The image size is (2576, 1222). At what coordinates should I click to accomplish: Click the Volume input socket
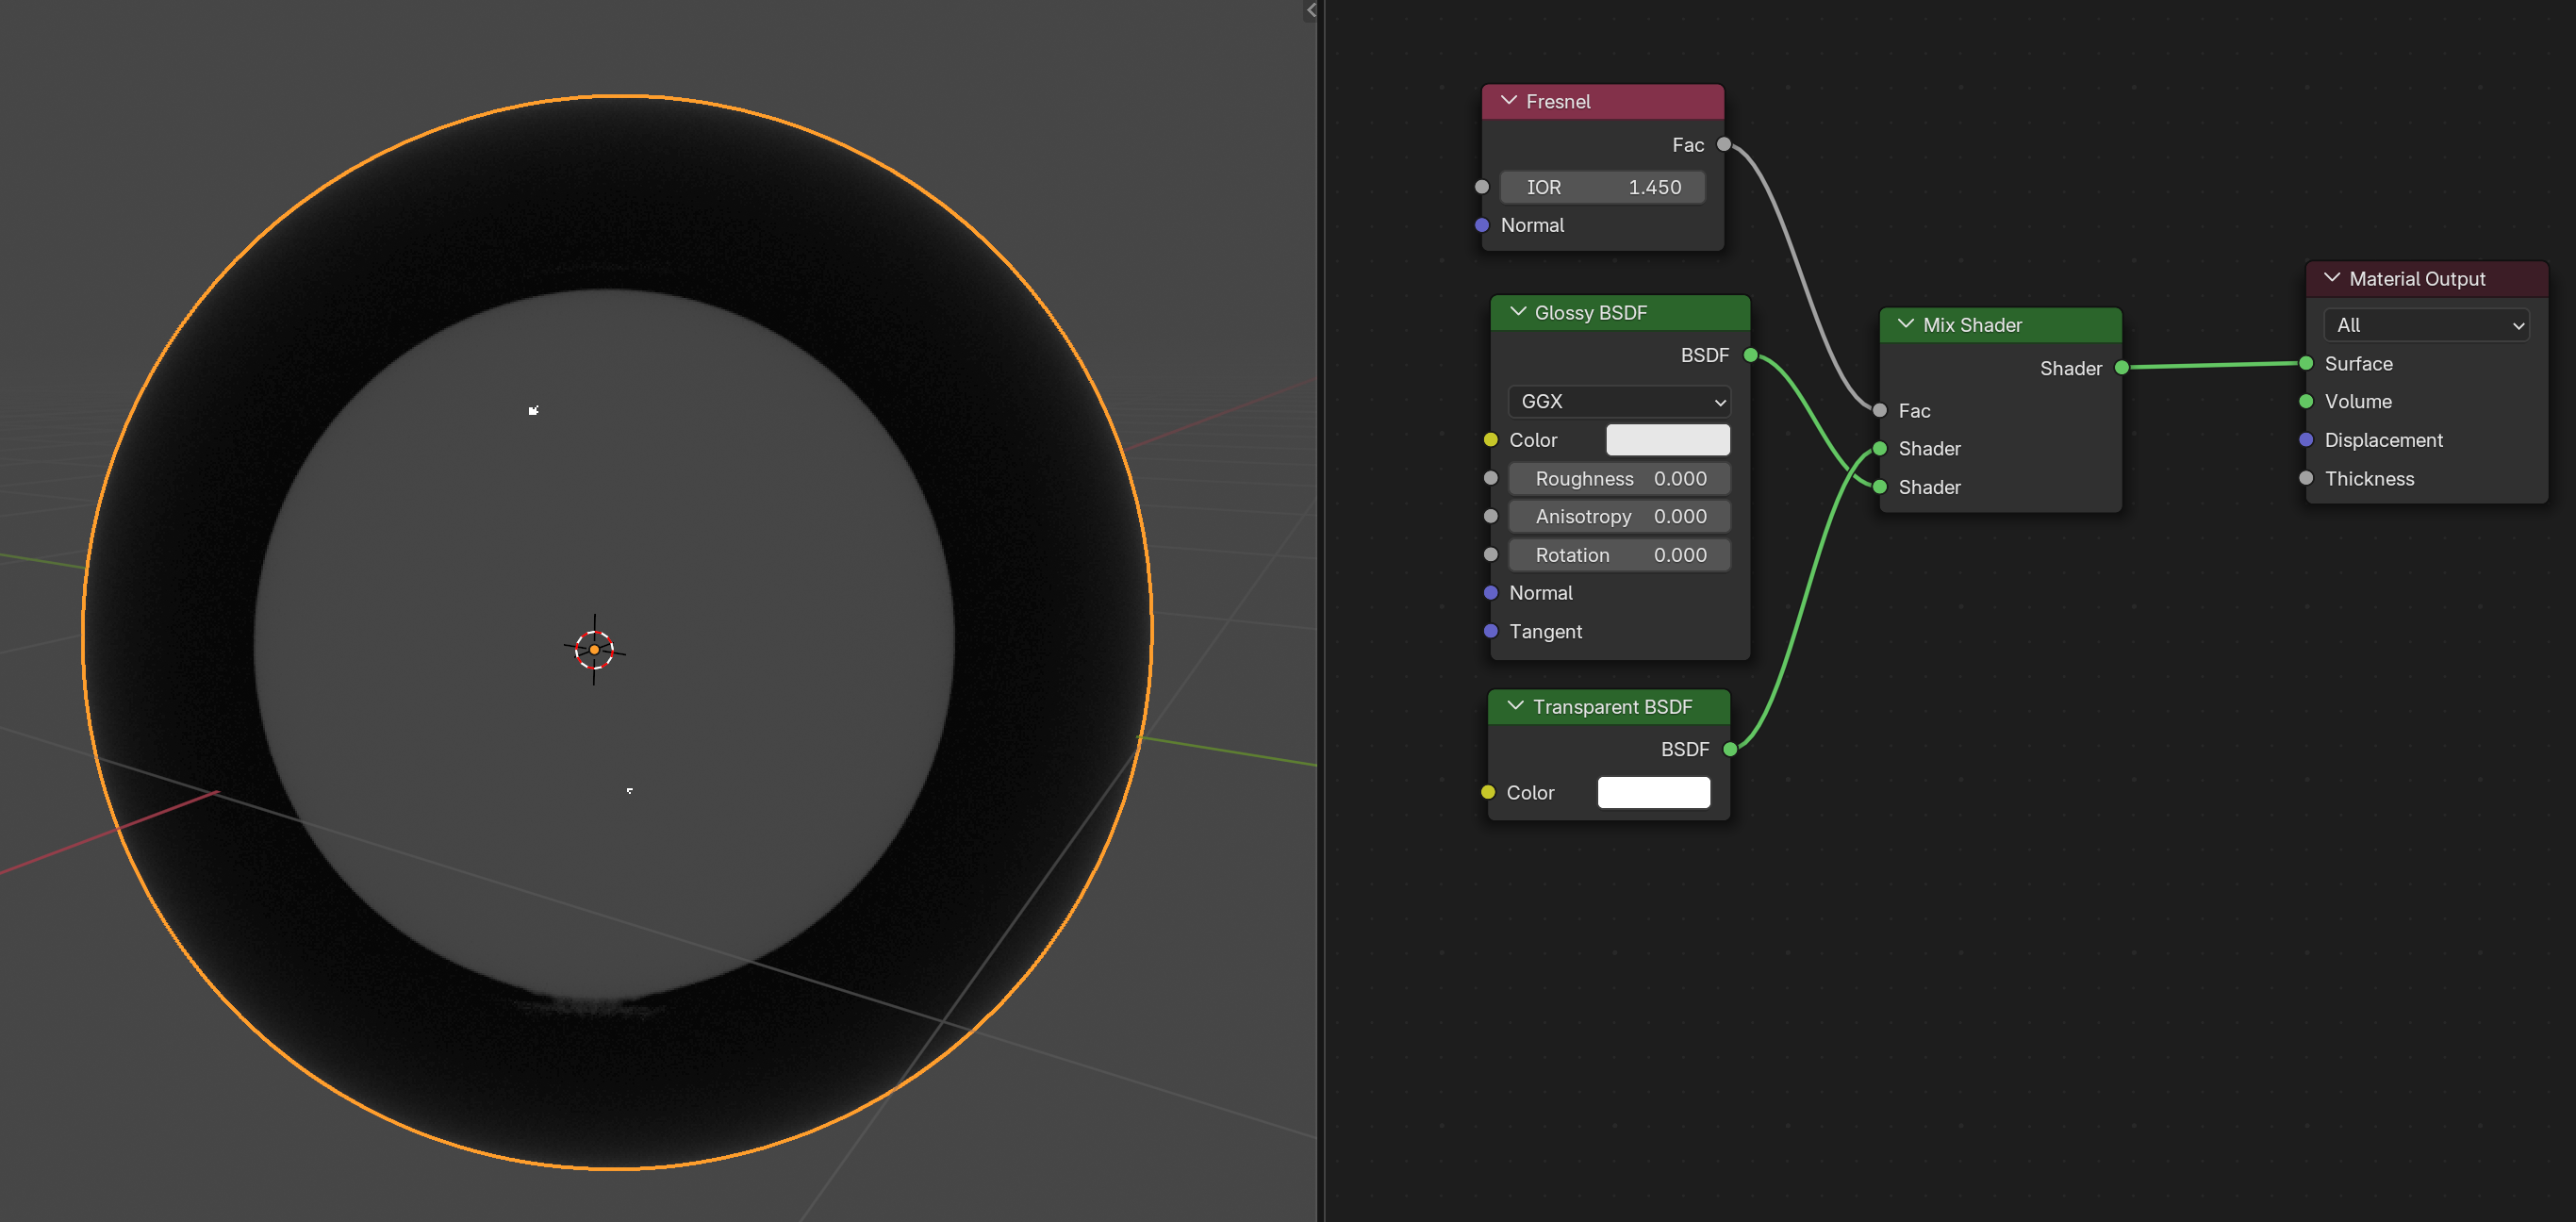[x=2305, y=401]
